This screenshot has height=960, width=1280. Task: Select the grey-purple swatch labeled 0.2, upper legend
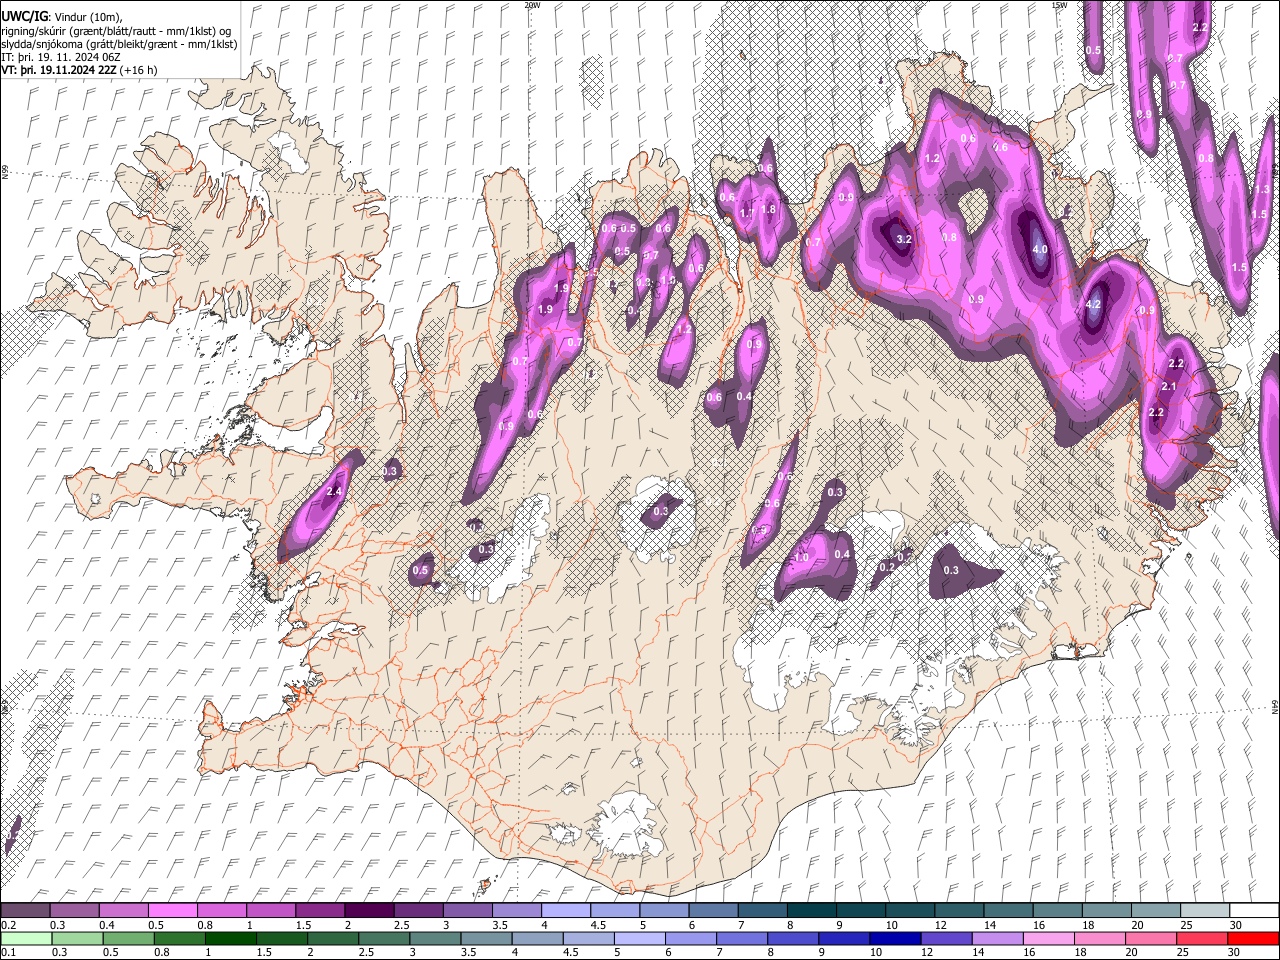click(x=25, y=910)
